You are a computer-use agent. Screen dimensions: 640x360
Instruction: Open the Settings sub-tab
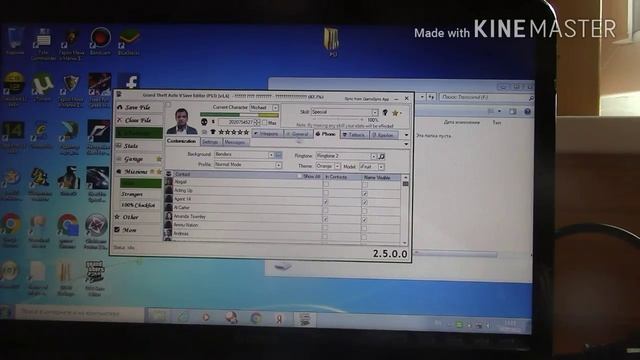click(210, 142)
